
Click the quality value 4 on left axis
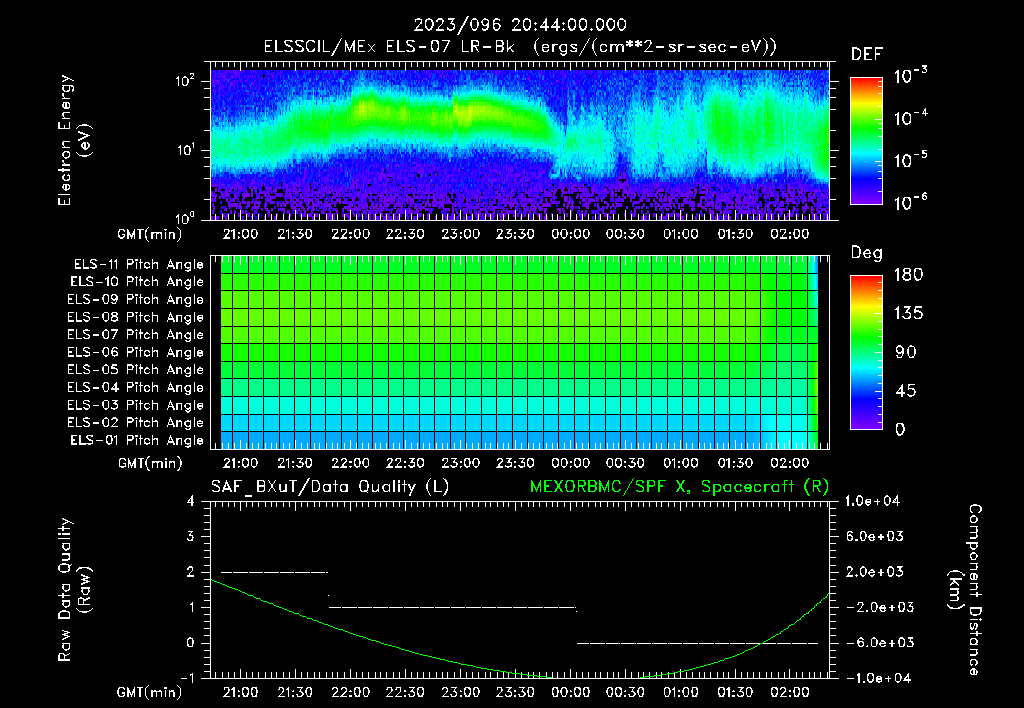[x=191, y=502]
